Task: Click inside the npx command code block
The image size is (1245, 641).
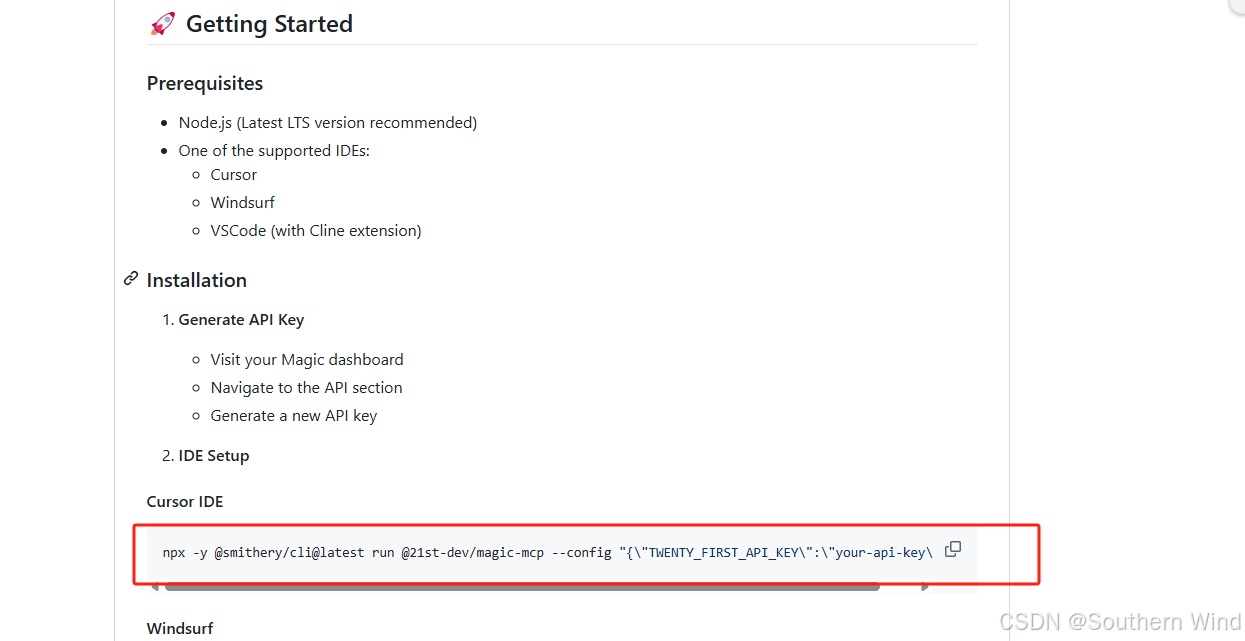Action: tap(548, 552)
